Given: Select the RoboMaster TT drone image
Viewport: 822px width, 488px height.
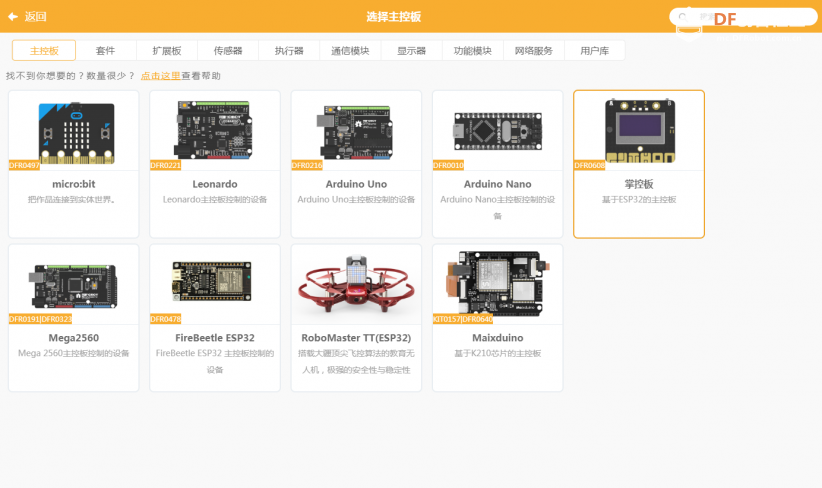Looking at the screenshot, I should point(356,284).
